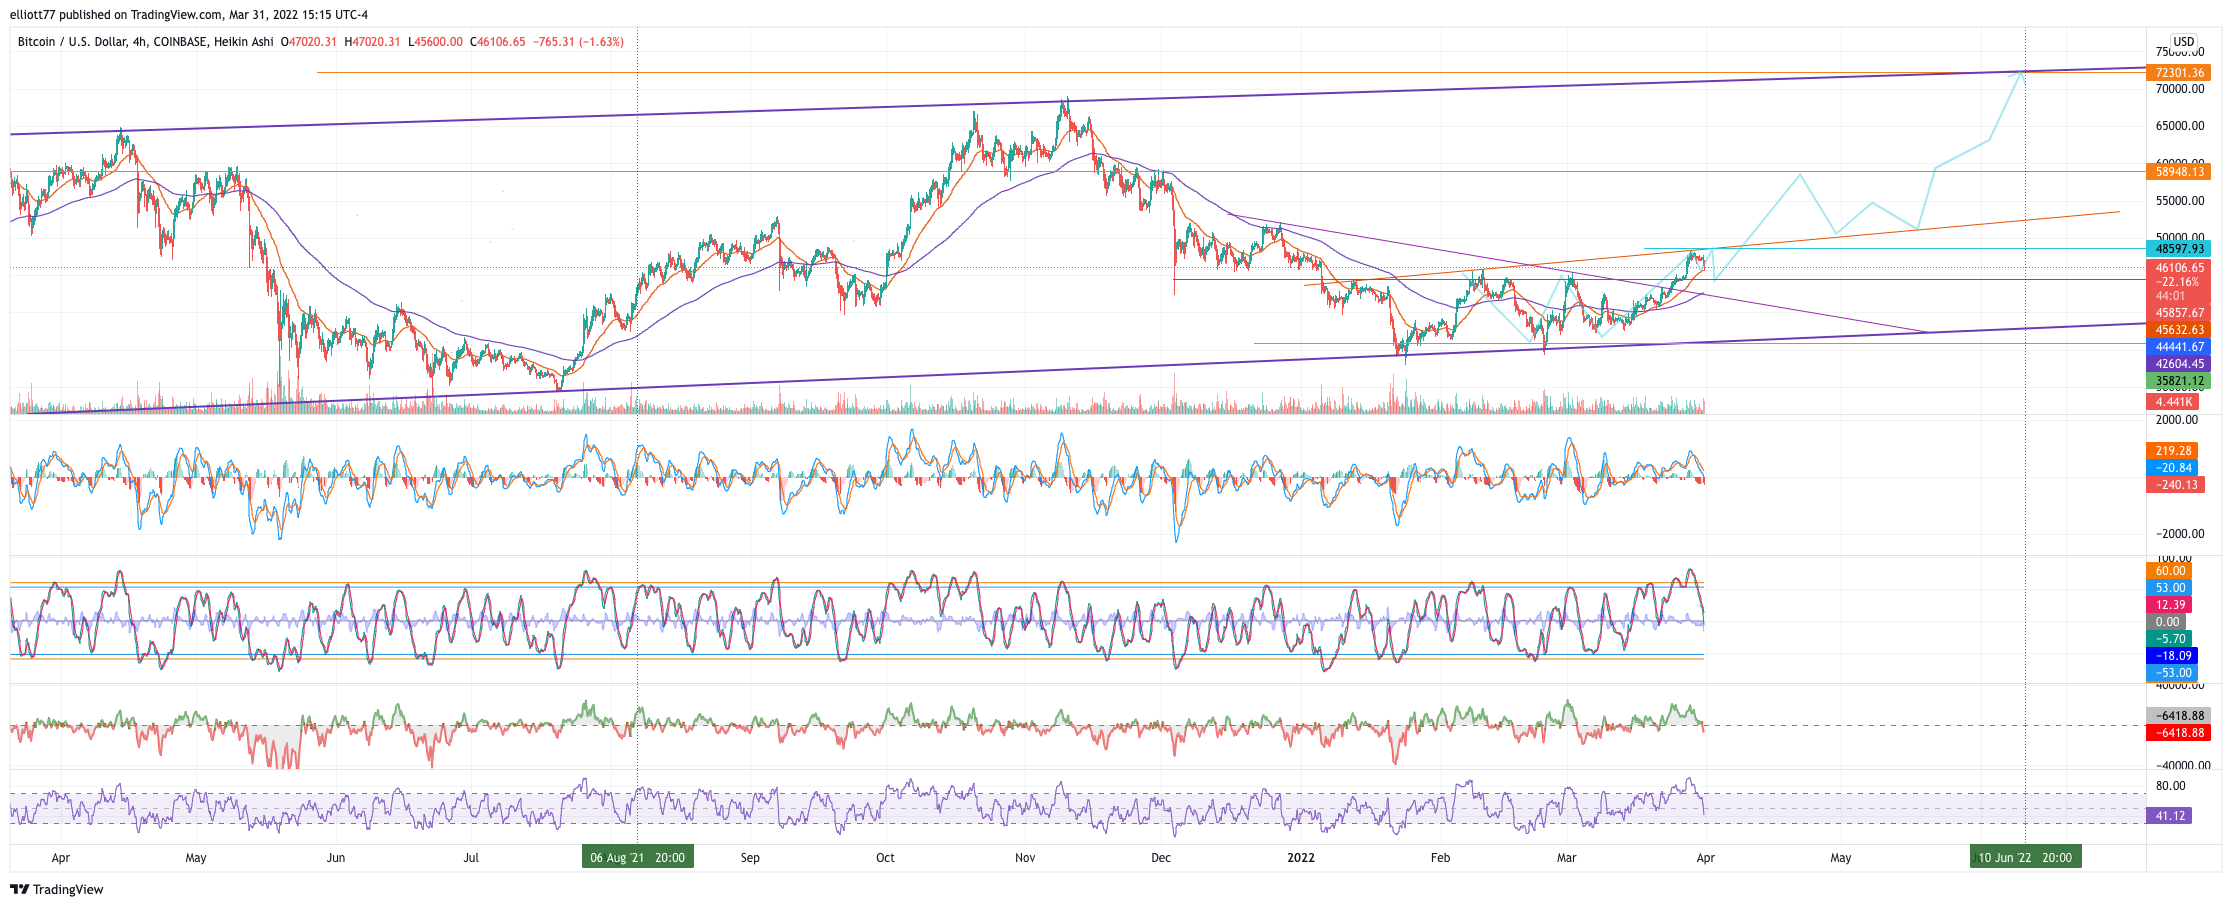Click the 219.28 orange indicator value

coord(2172,451)
